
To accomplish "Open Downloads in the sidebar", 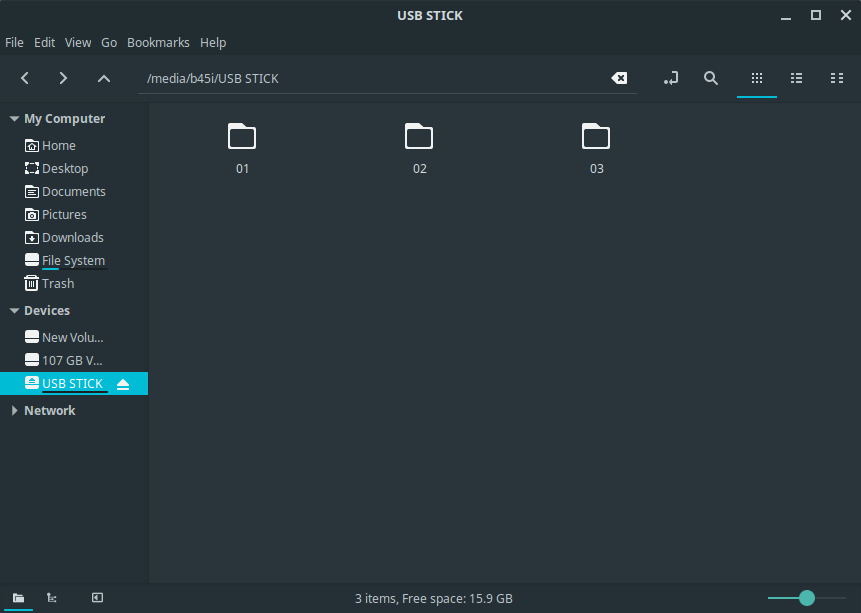I will (72, 238).
